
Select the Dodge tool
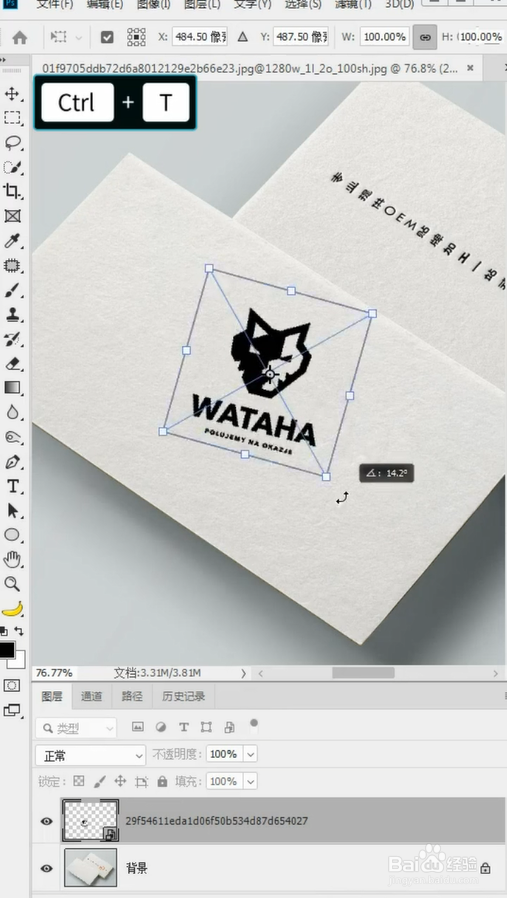tap(12, 437)
